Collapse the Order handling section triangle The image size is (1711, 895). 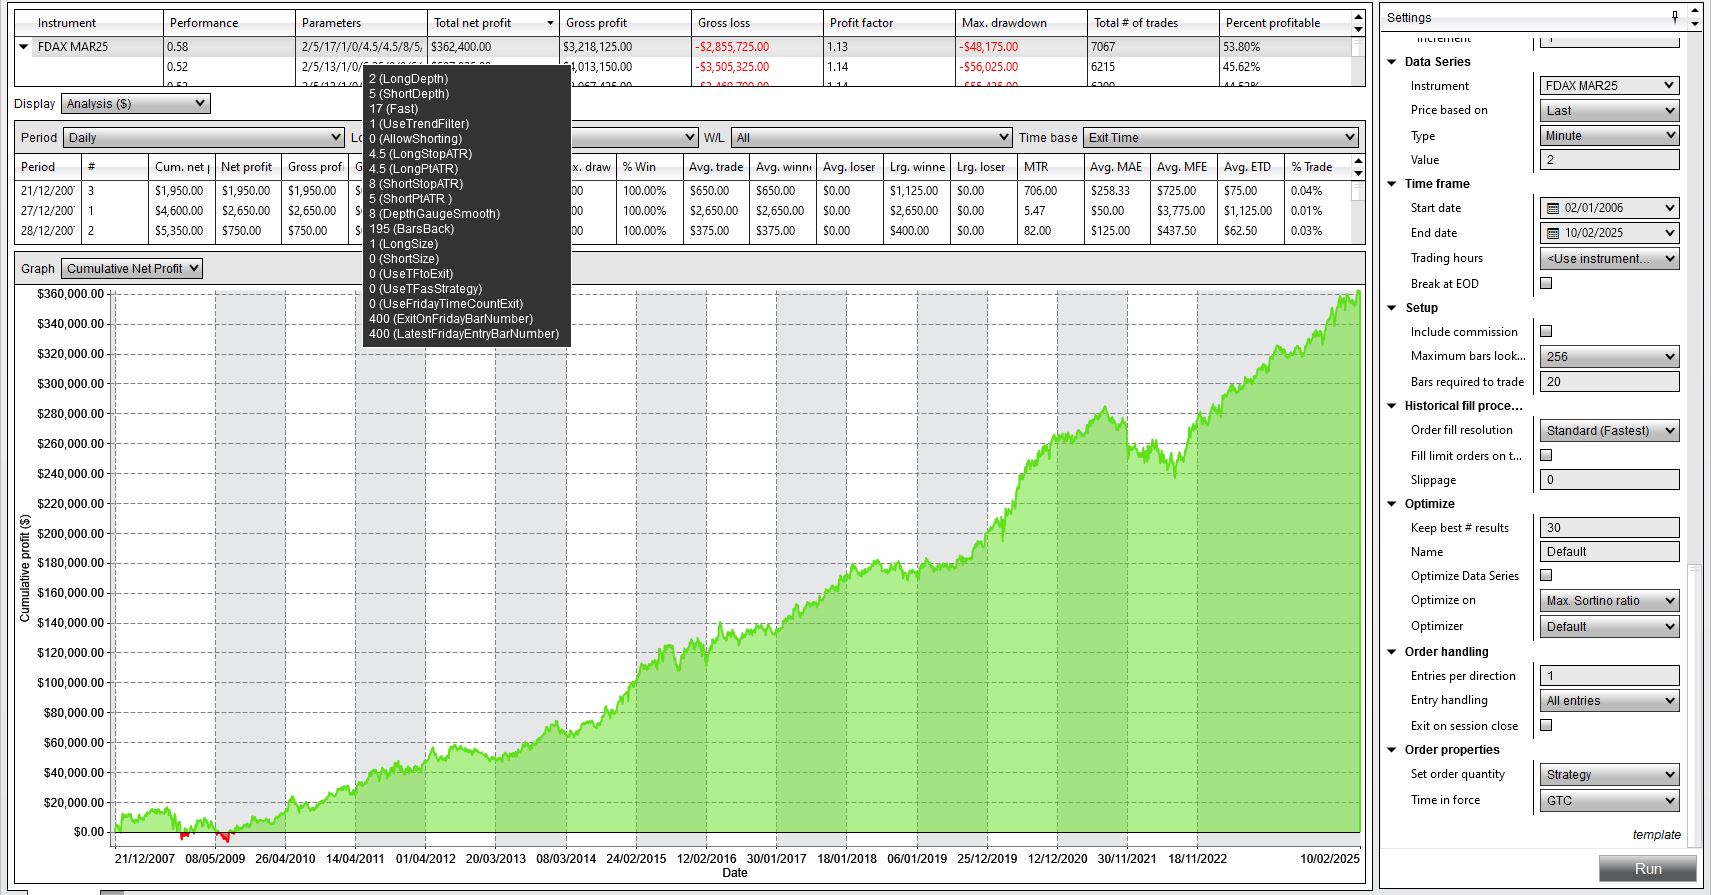tap(1392, 652)
